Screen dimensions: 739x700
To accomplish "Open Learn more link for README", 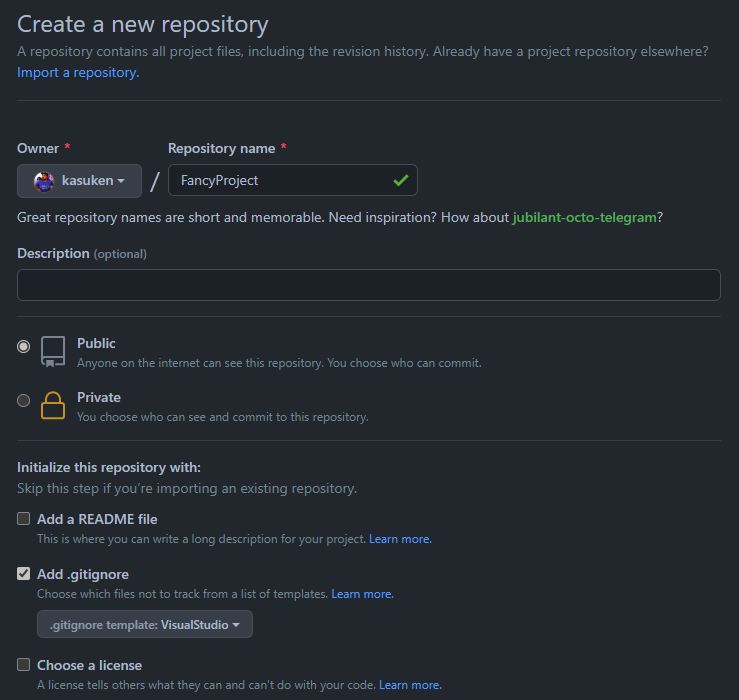I will pos(400,539).
